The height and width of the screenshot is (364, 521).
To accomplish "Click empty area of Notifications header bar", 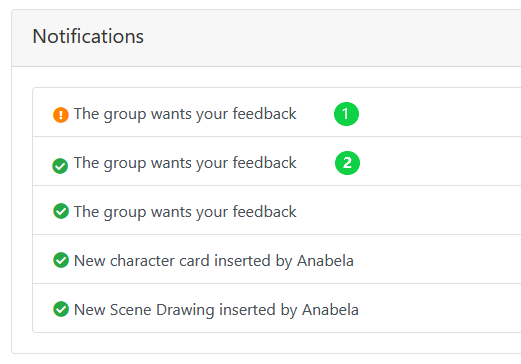I will (x=333, y=38).
